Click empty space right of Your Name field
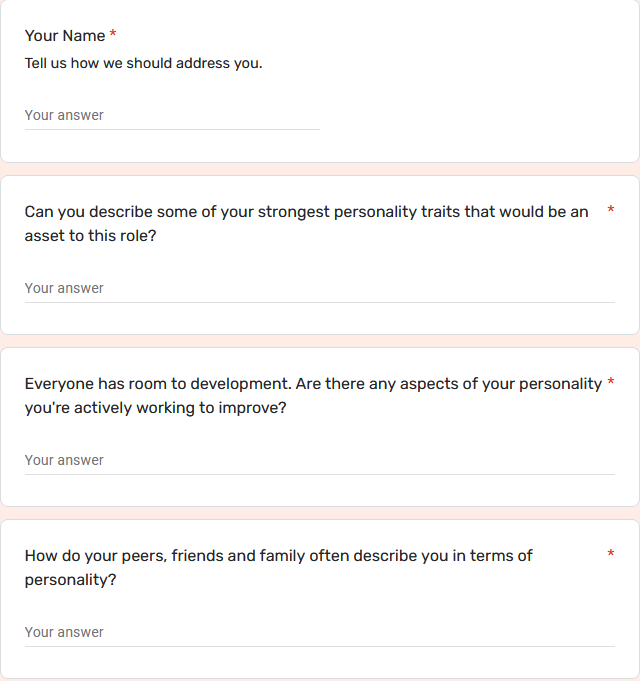 click(x=478, y=116)
